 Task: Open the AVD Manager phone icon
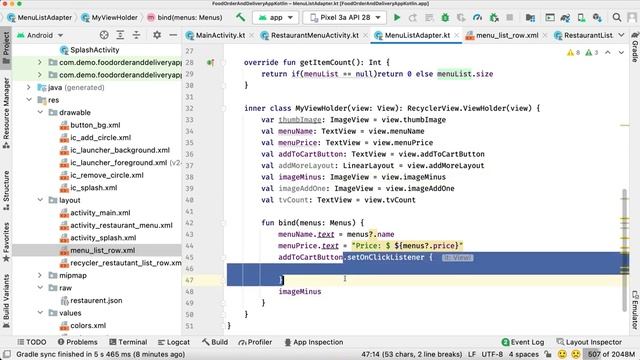[x=581, y=18]
